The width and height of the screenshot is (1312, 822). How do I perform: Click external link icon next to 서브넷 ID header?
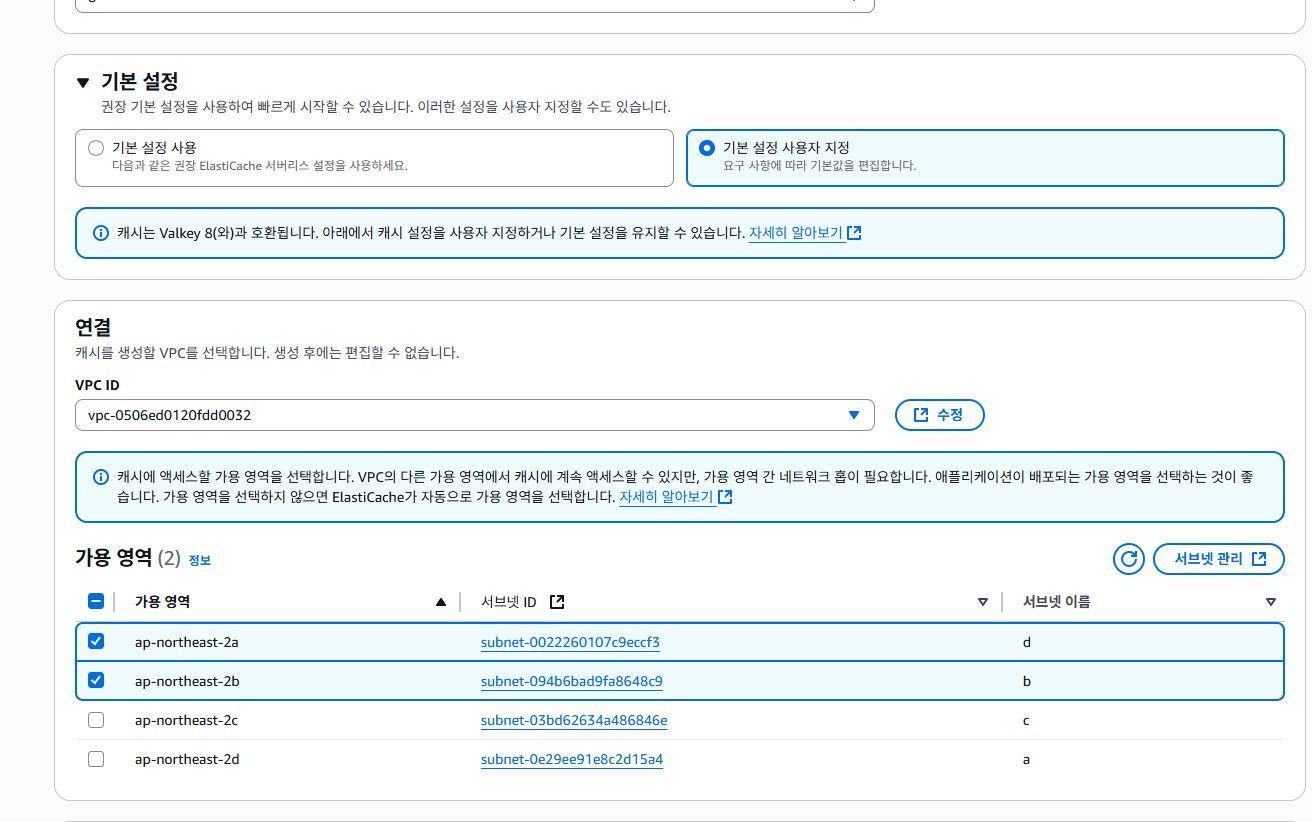pyautogui.click(x=557, y=602)
